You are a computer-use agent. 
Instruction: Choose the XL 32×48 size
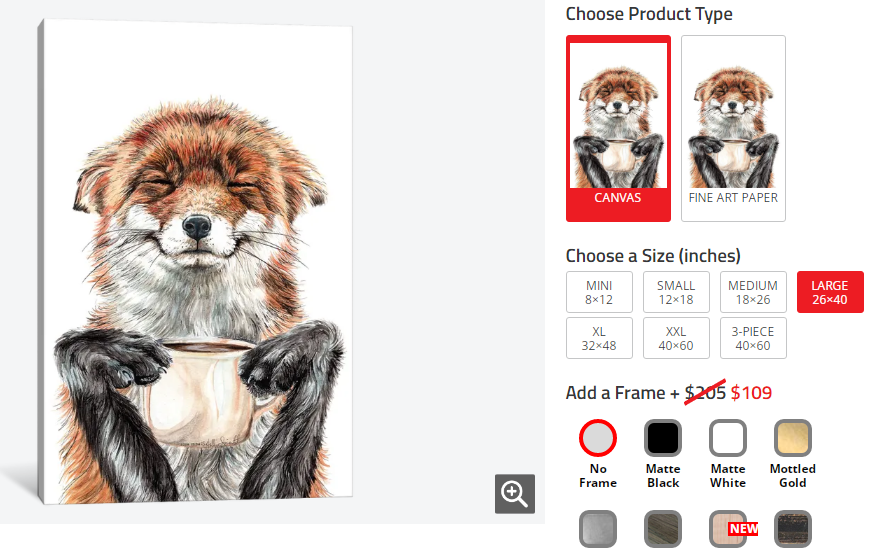coord(599,338)
